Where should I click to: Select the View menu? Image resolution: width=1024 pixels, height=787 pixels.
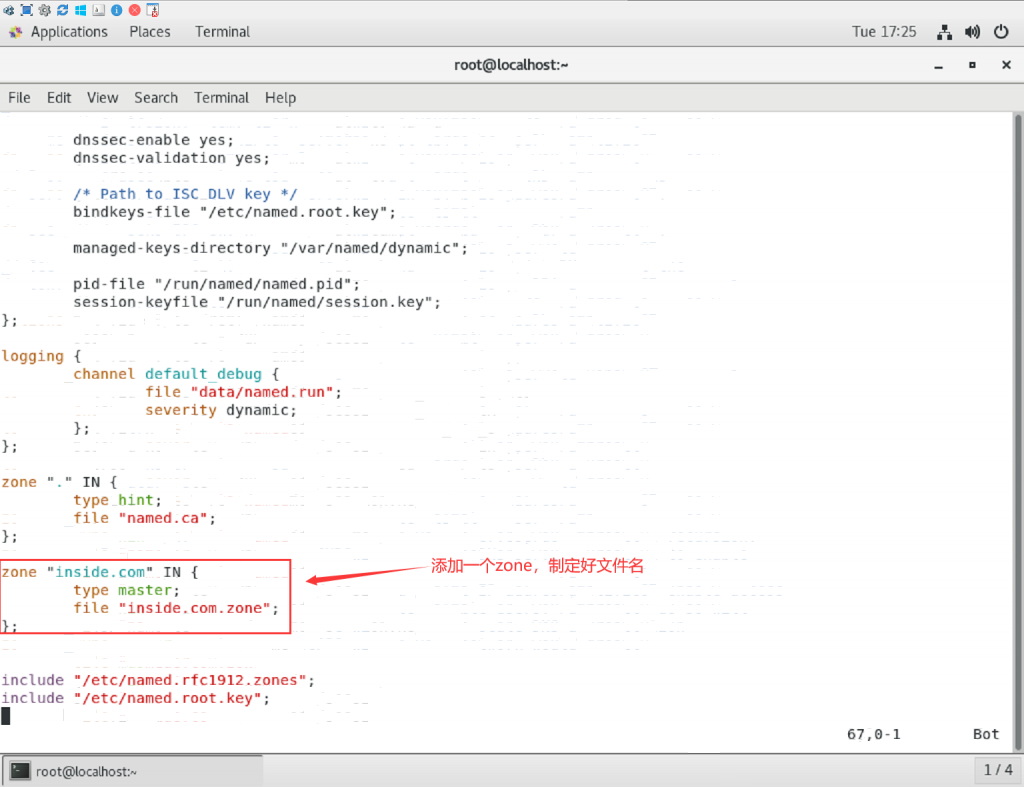tap(102, 98)
